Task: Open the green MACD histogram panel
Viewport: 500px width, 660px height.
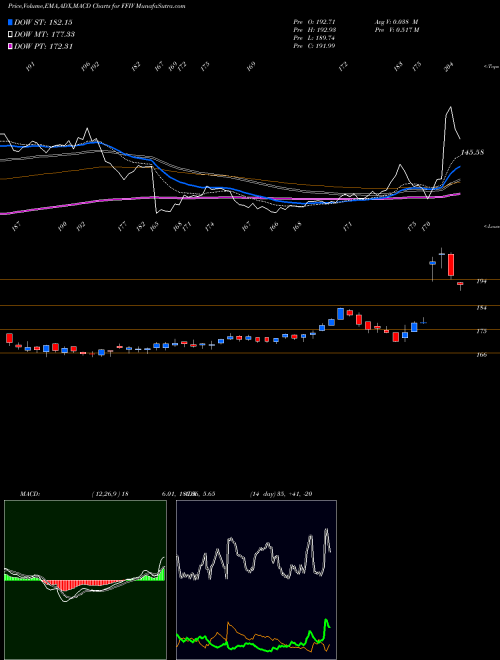Action: point(85,580)
